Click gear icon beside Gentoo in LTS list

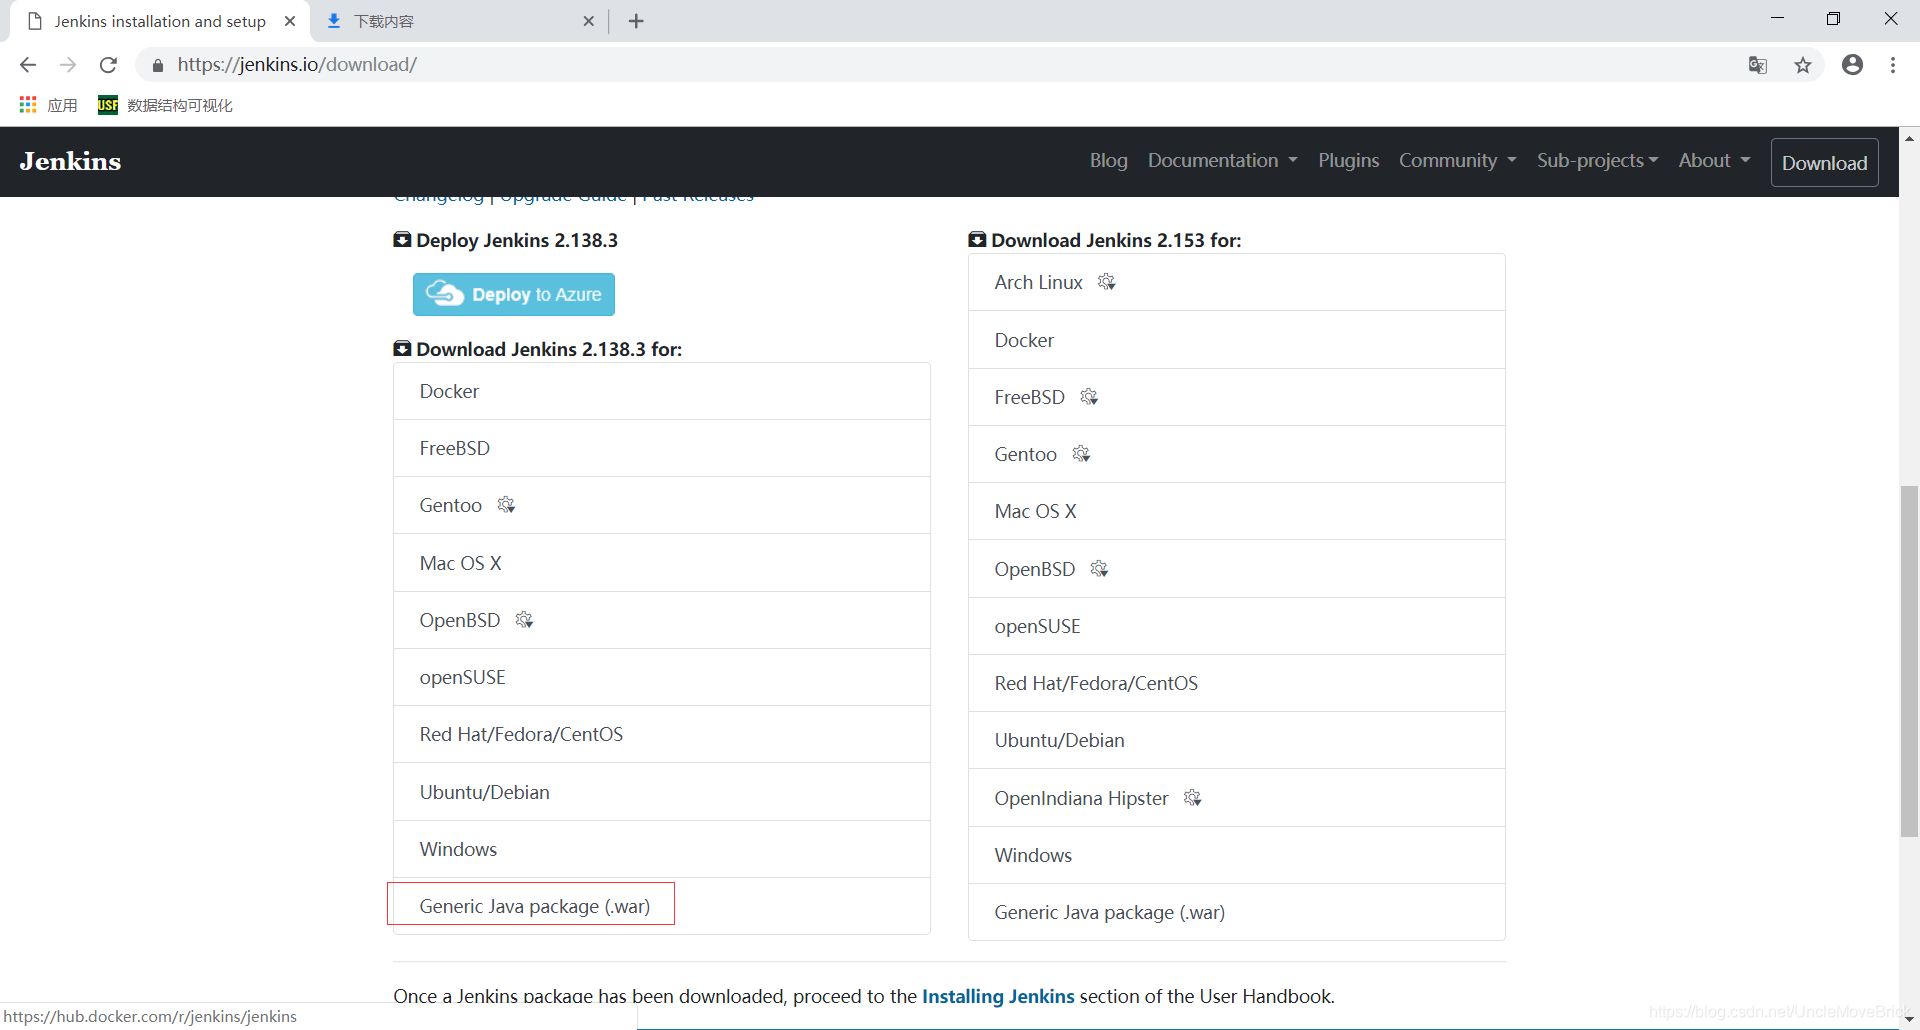point(506,505)
